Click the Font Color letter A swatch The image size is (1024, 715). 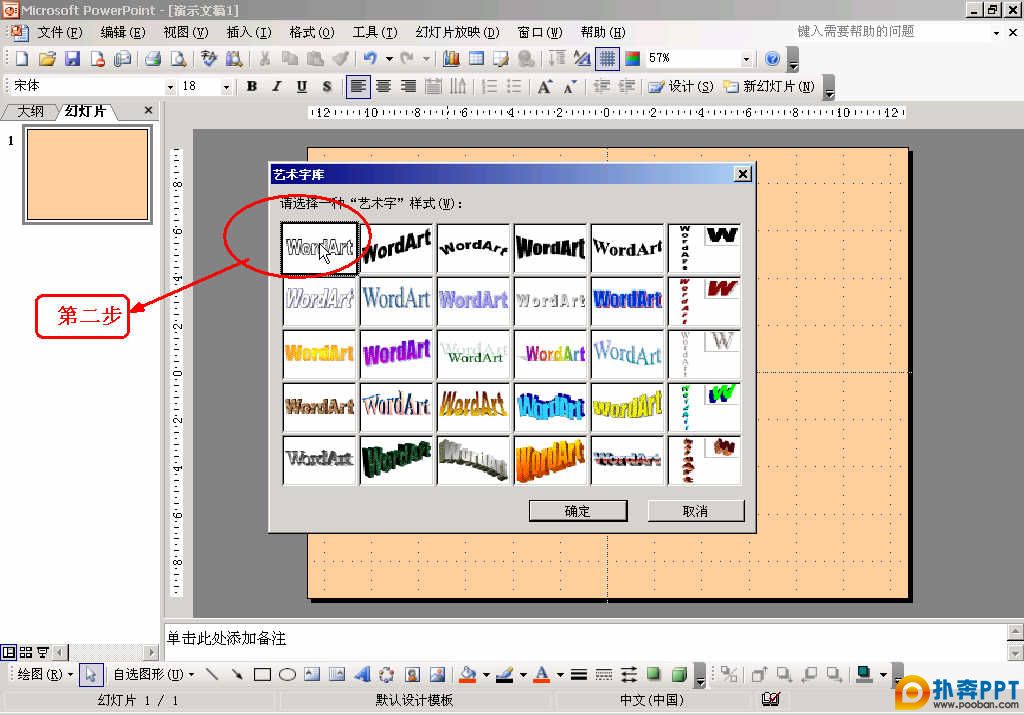click(x=541, y=674)
